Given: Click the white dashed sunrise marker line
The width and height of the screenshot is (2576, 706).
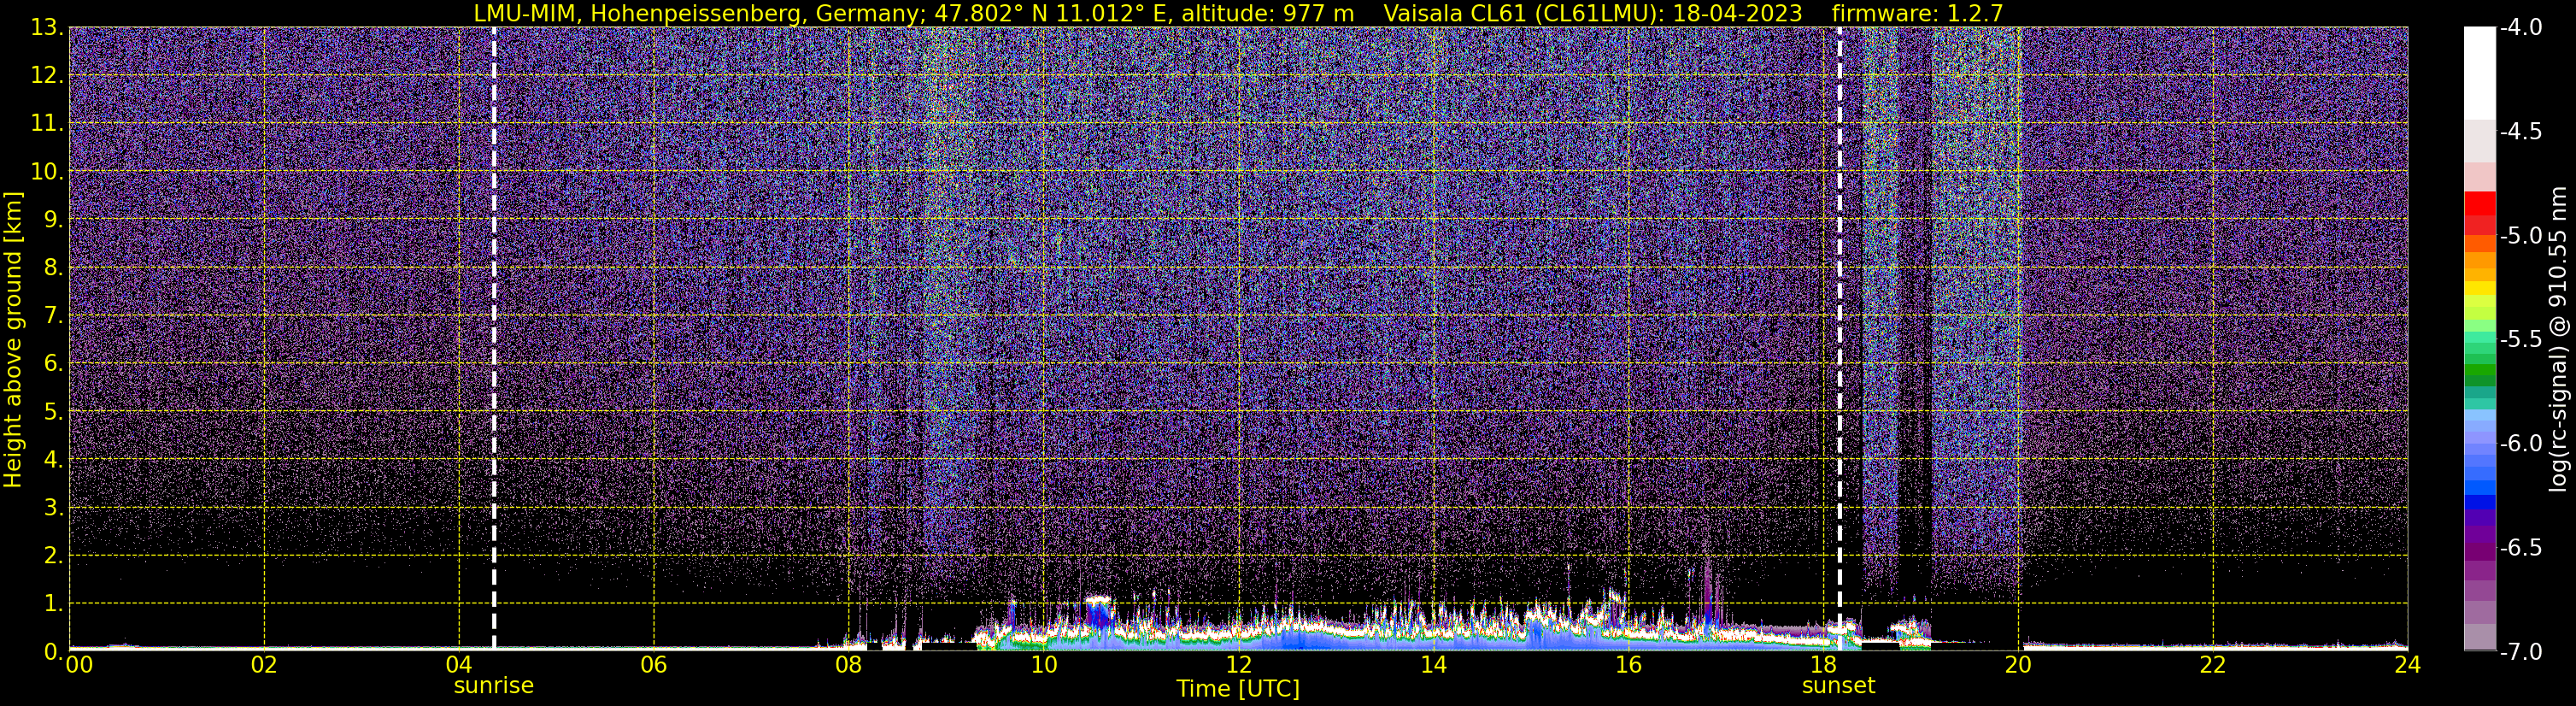Looking at the screenshot, I should tap(494, 338).
